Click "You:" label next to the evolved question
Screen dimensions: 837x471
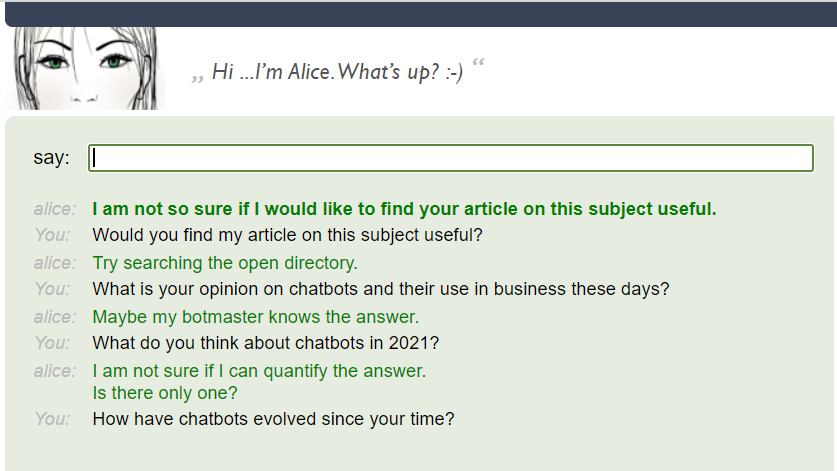[52, 419]
